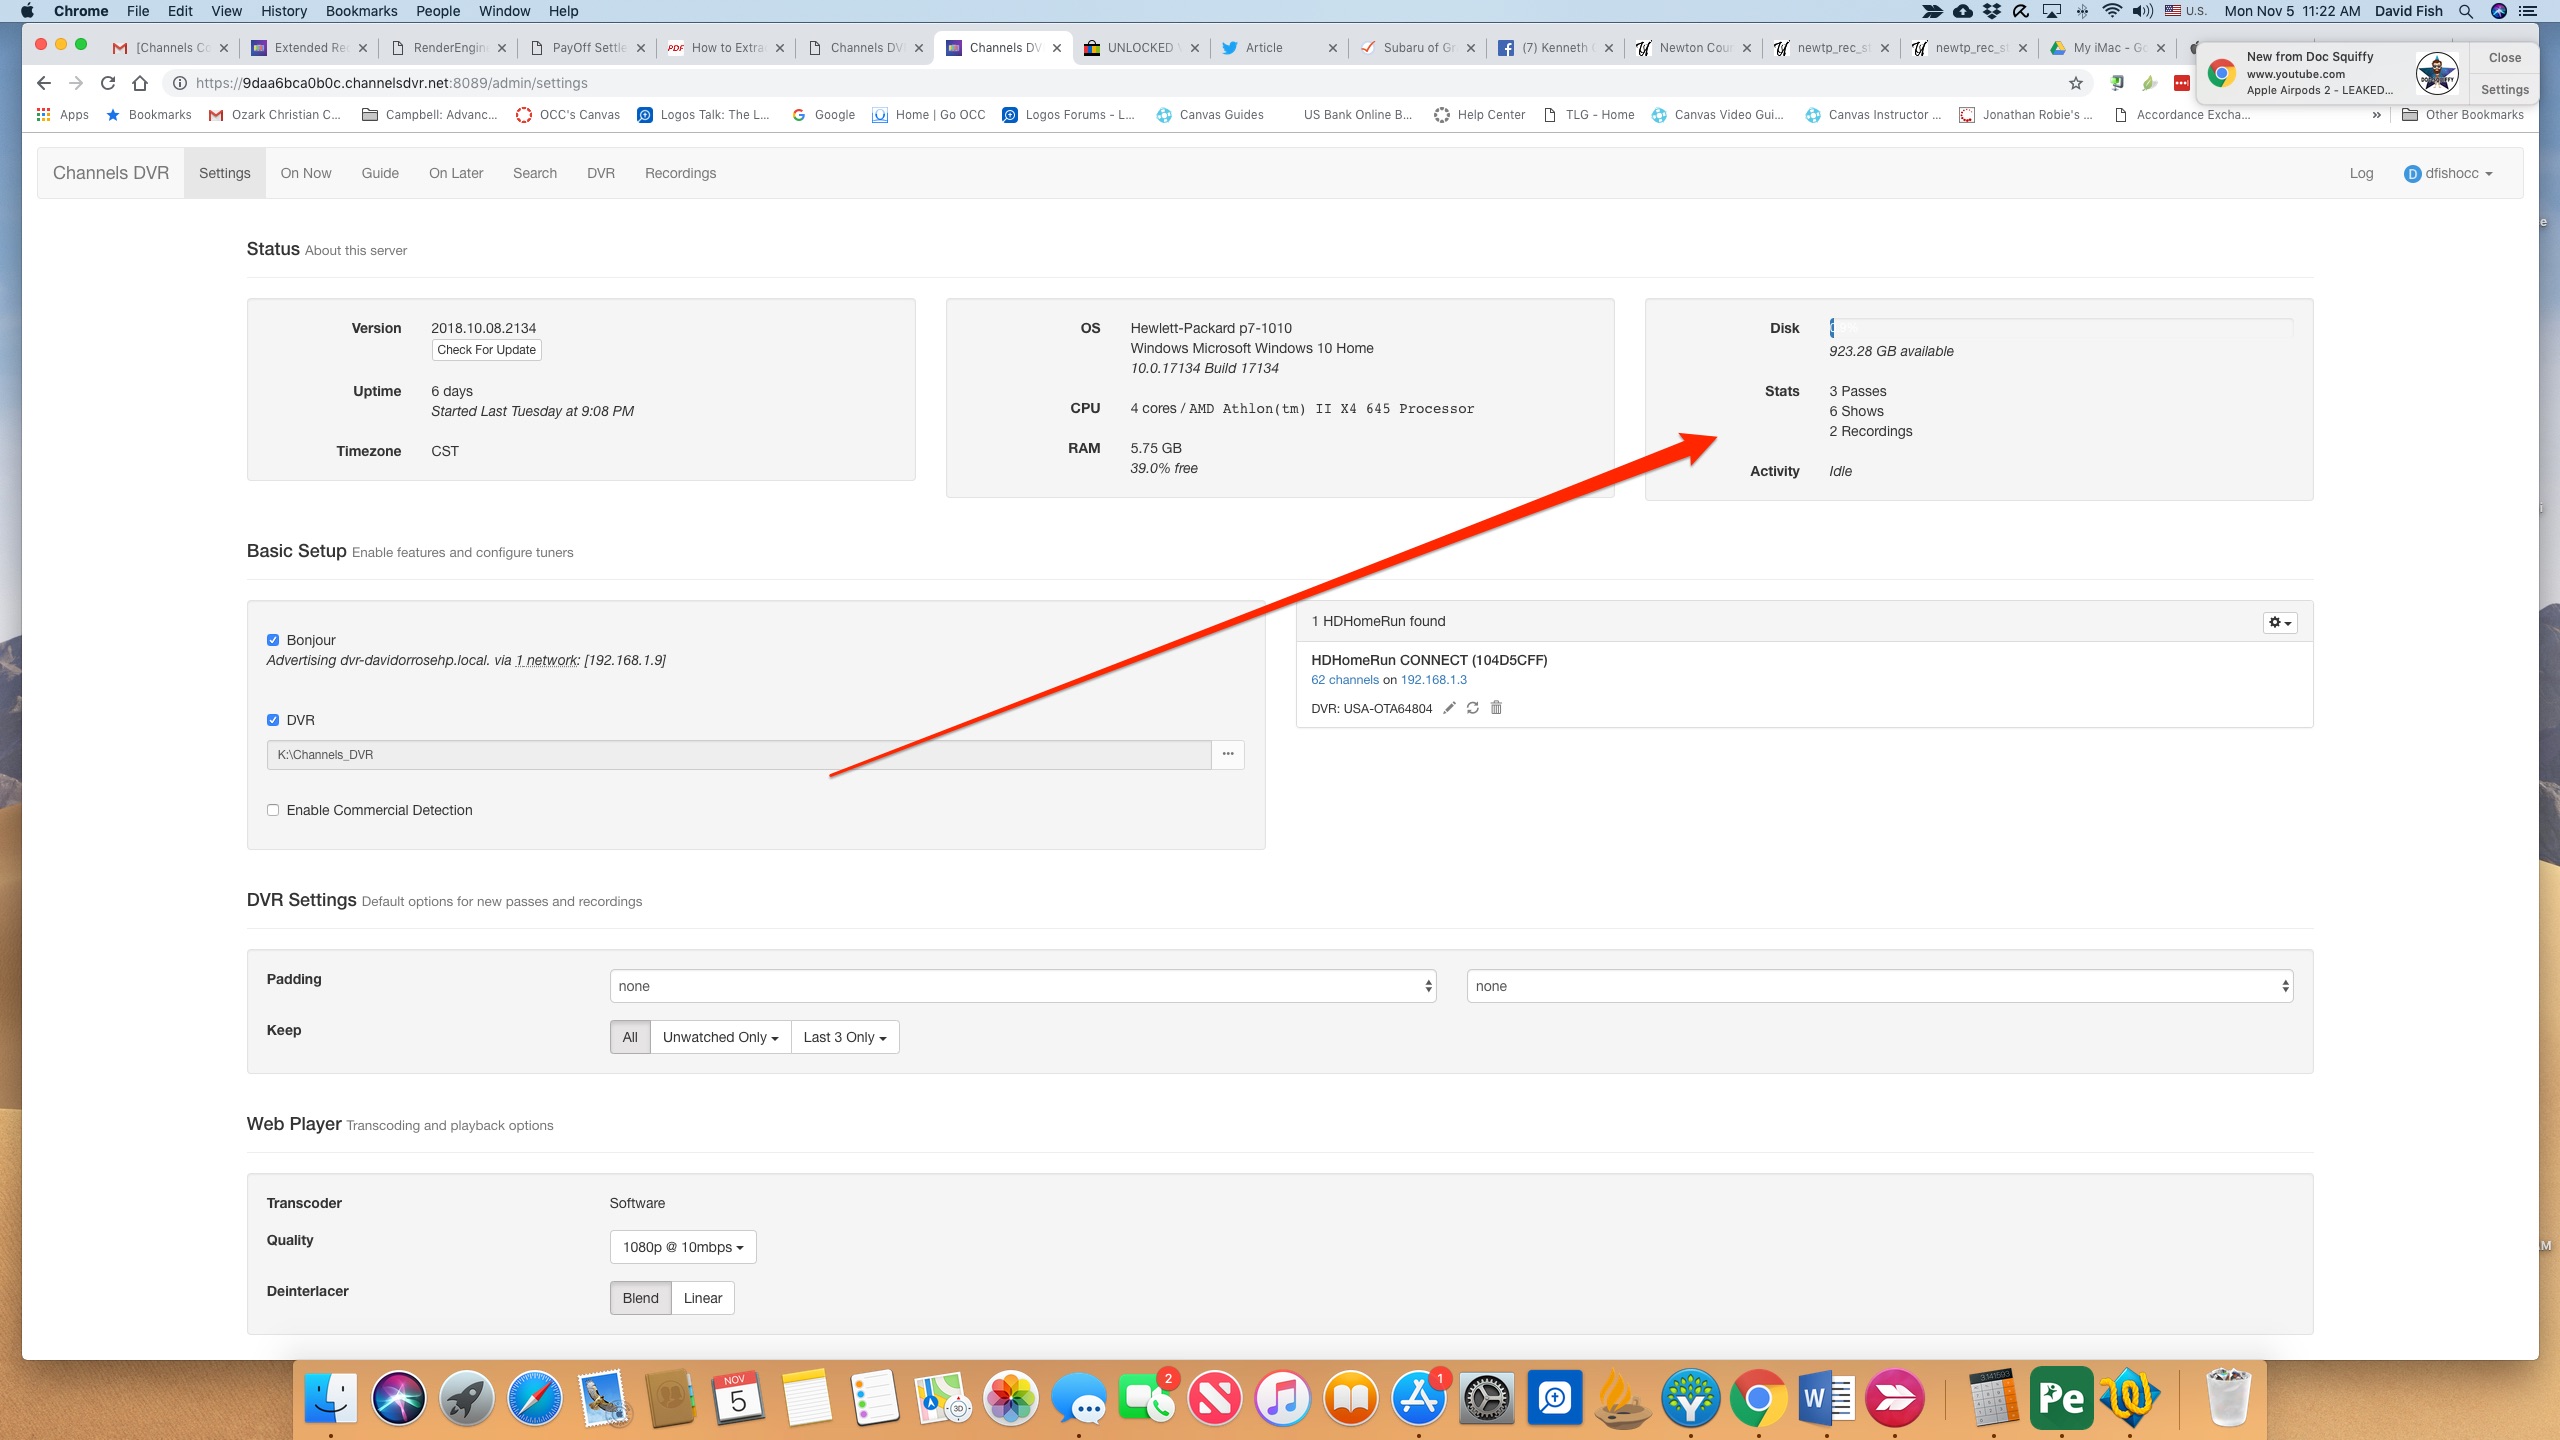Reload the page with the refresh icon

pos(108,83)
